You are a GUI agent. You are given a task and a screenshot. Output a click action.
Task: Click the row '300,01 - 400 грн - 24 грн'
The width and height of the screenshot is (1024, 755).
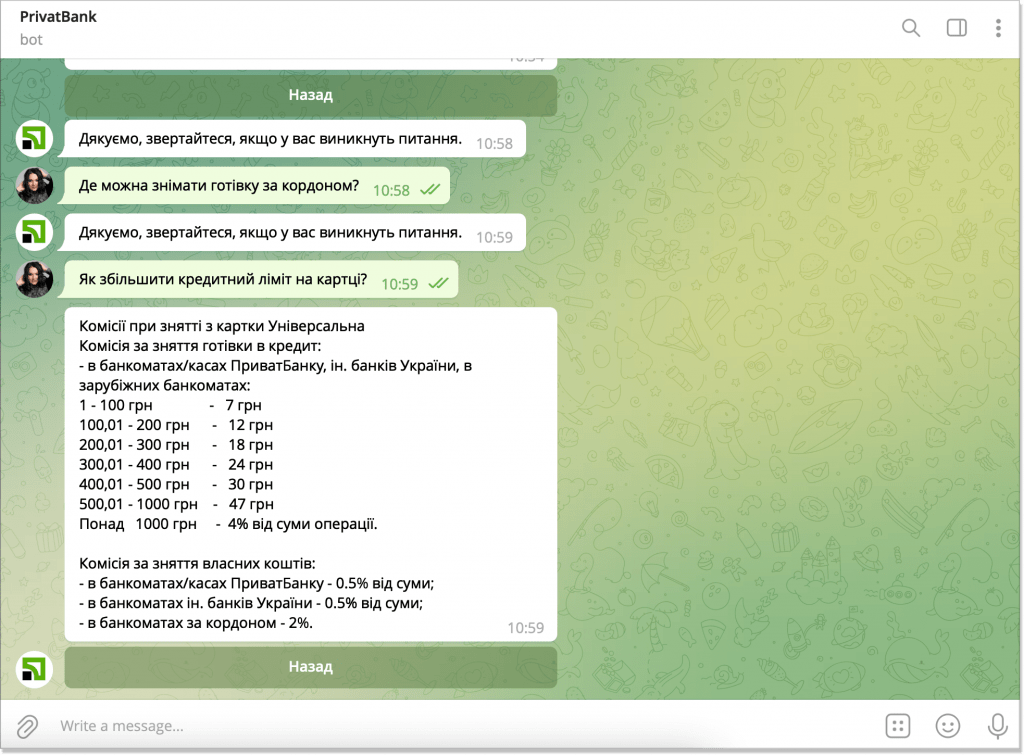[176, 465]
